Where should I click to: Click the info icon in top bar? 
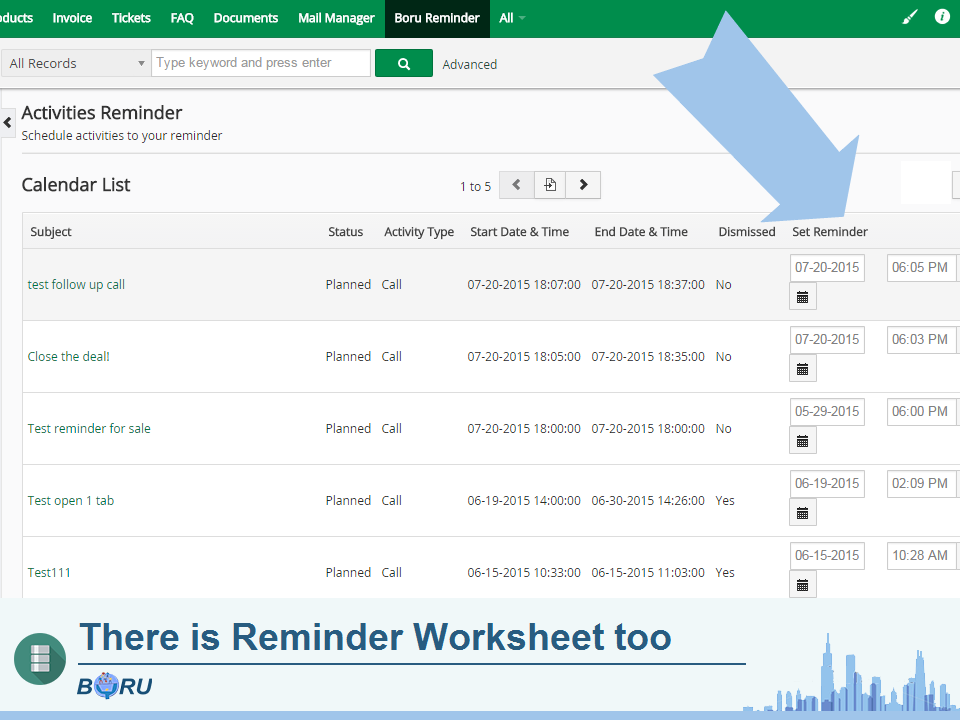(x=941, y=18)
